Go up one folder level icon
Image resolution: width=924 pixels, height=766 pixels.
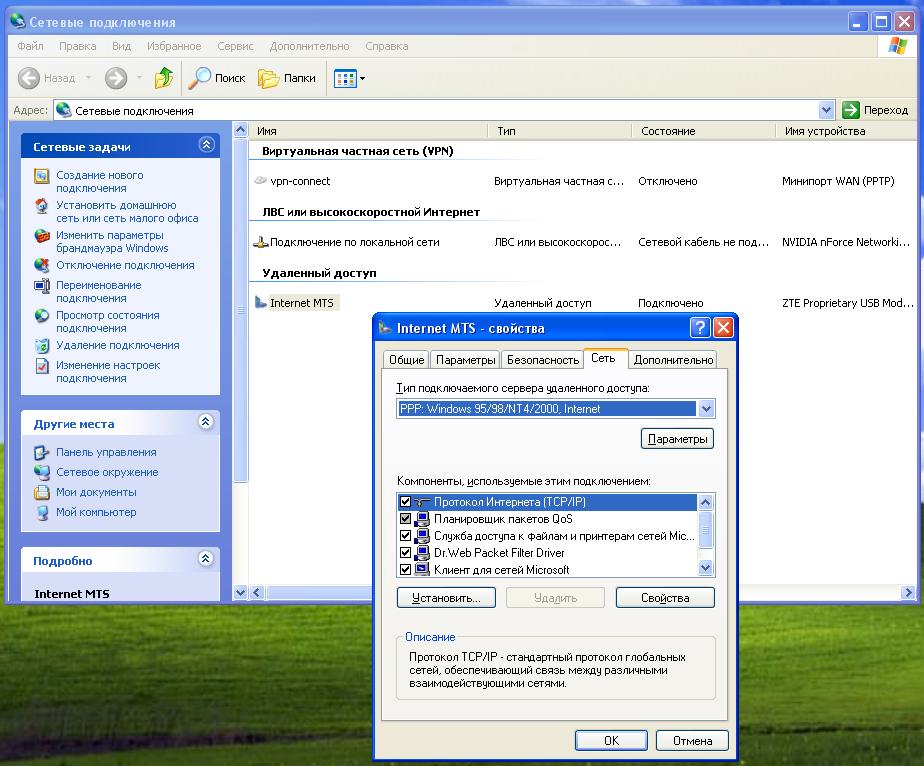coord(164,78)
